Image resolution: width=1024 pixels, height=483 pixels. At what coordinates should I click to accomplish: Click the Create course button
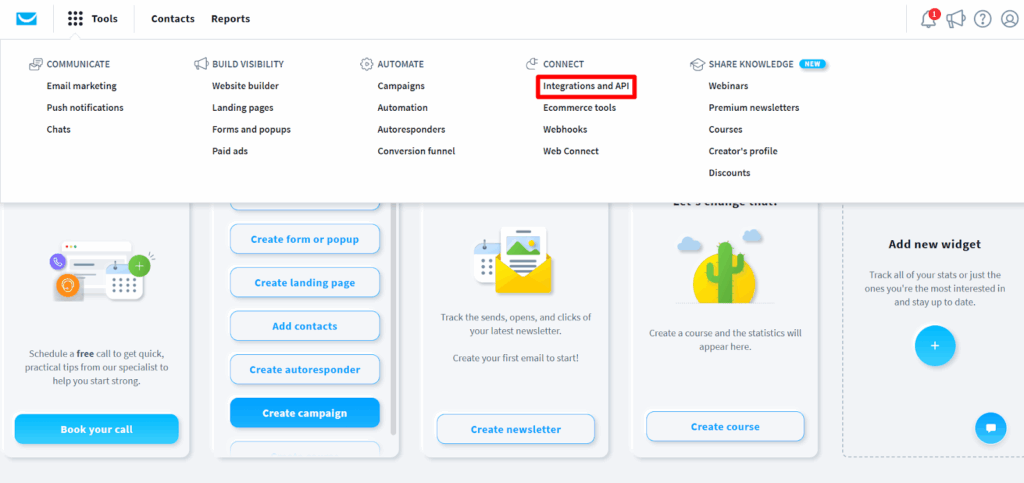pyautogui.click(x=726, y=426)
